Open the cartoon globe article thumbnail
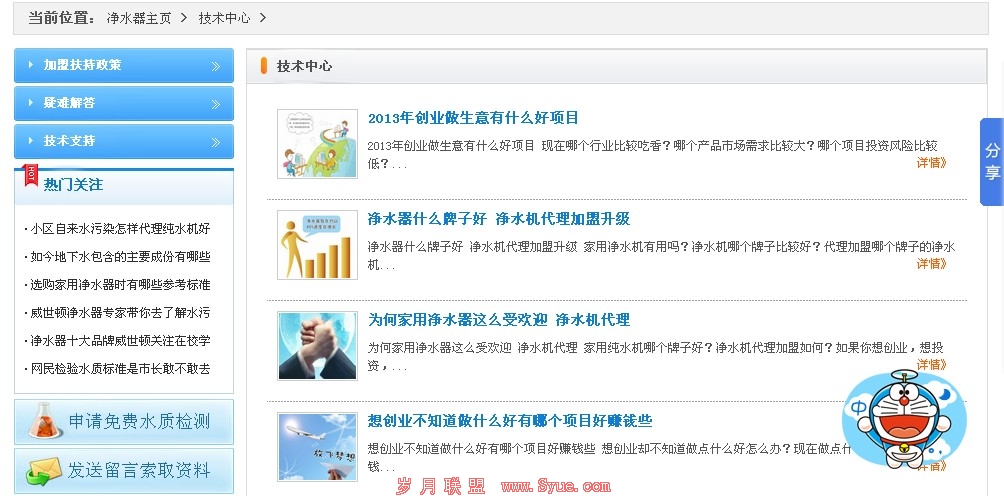The image size is (1004, 496). (318, 144)
